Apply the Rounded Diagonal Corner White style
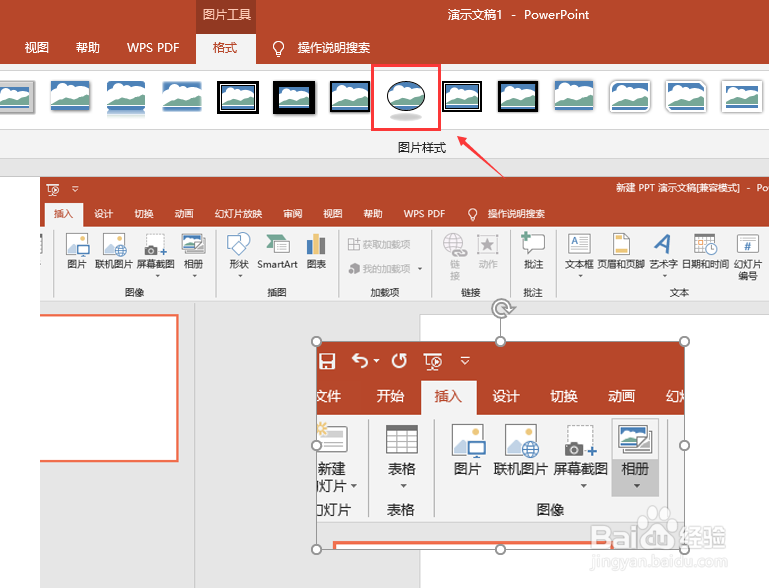769x588 pixels. point(630,97)
